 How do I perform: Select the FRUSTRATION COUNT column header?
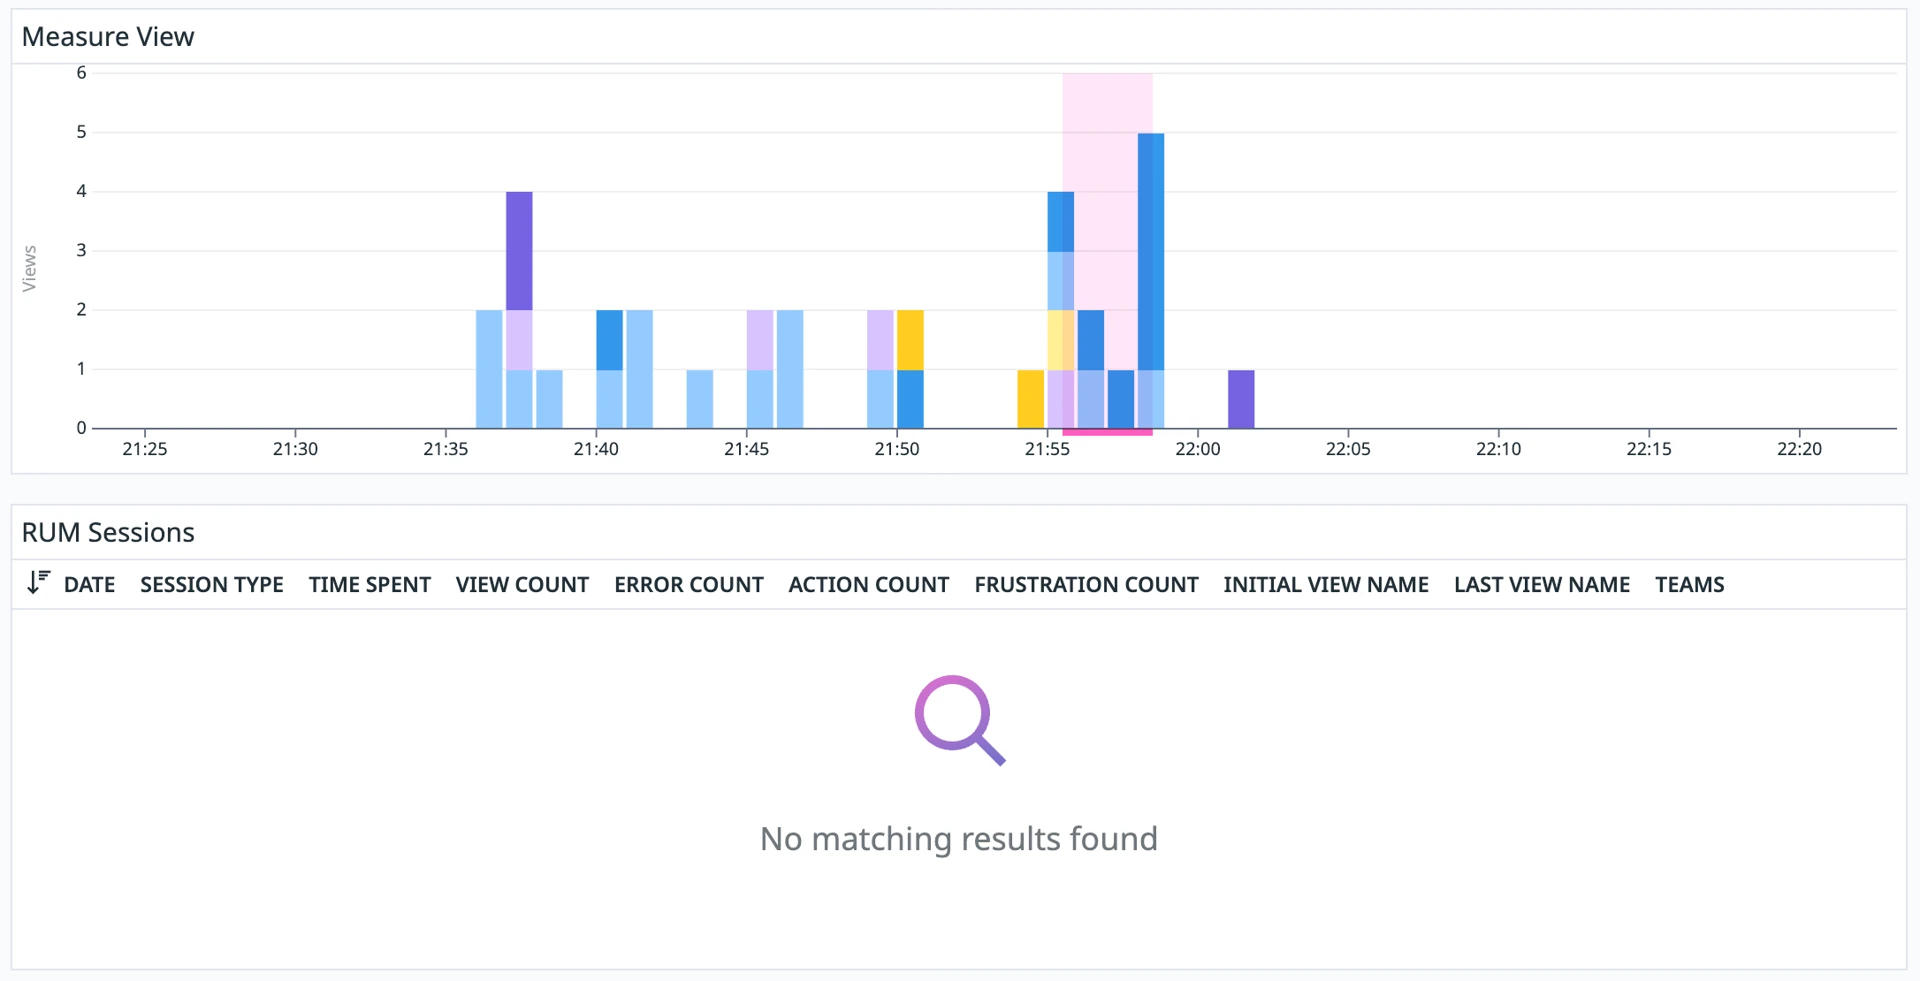(x=1086, y=585)
